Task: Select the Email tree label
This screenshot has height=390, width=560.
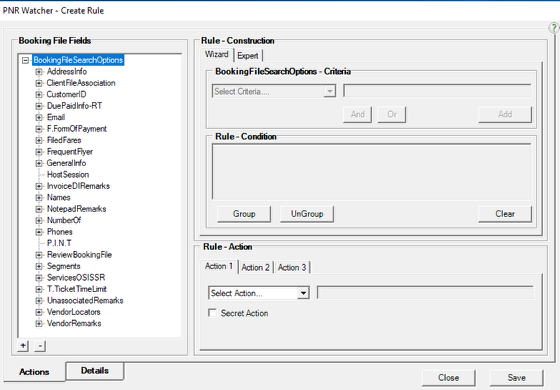Action: coord(56,118)
